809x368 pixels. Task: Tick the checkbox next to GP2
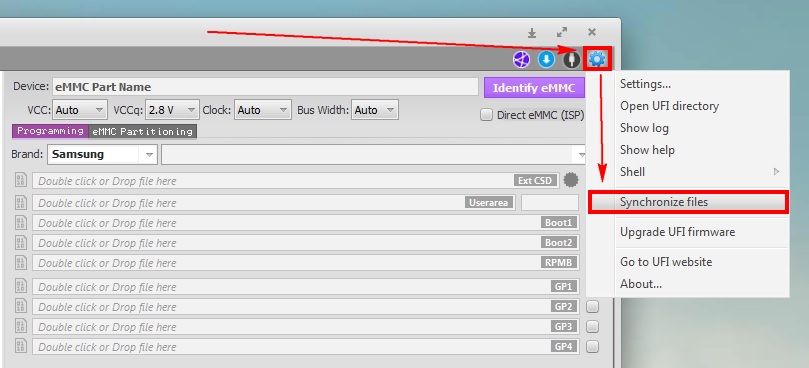point(593,307)
